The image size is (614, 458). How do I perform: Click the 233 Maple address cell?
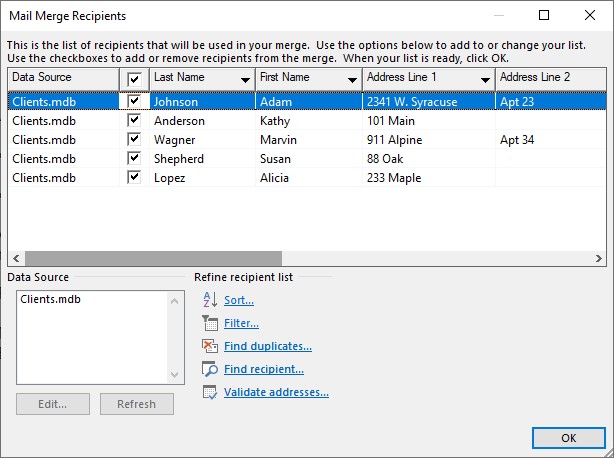429,178
